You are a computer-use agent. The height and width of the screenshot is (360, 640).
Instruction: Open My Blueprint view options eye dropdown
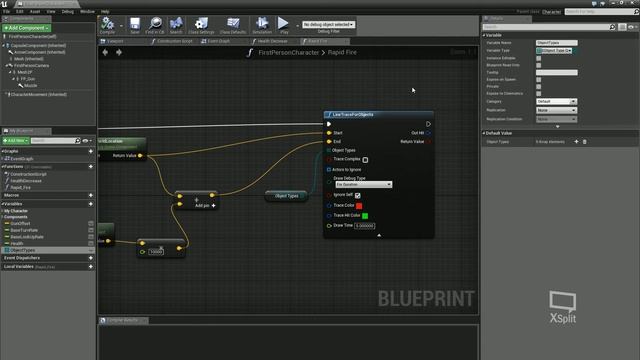(x=87, y=141)
